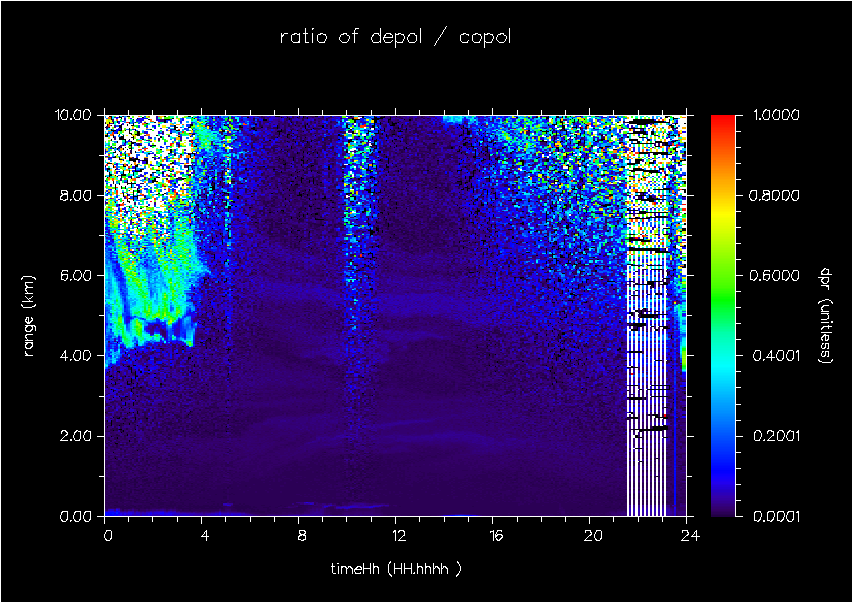The width and height of the screenshot is (853, 603).
Task: Click the colorbar label 'dpr (unitless)'
Action: pyautogui.click(x=825, y=316)
